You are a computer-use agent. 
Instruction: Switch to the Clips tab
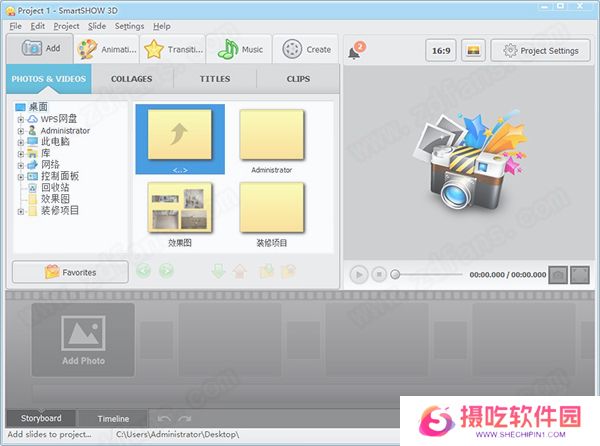click(298, 79)
